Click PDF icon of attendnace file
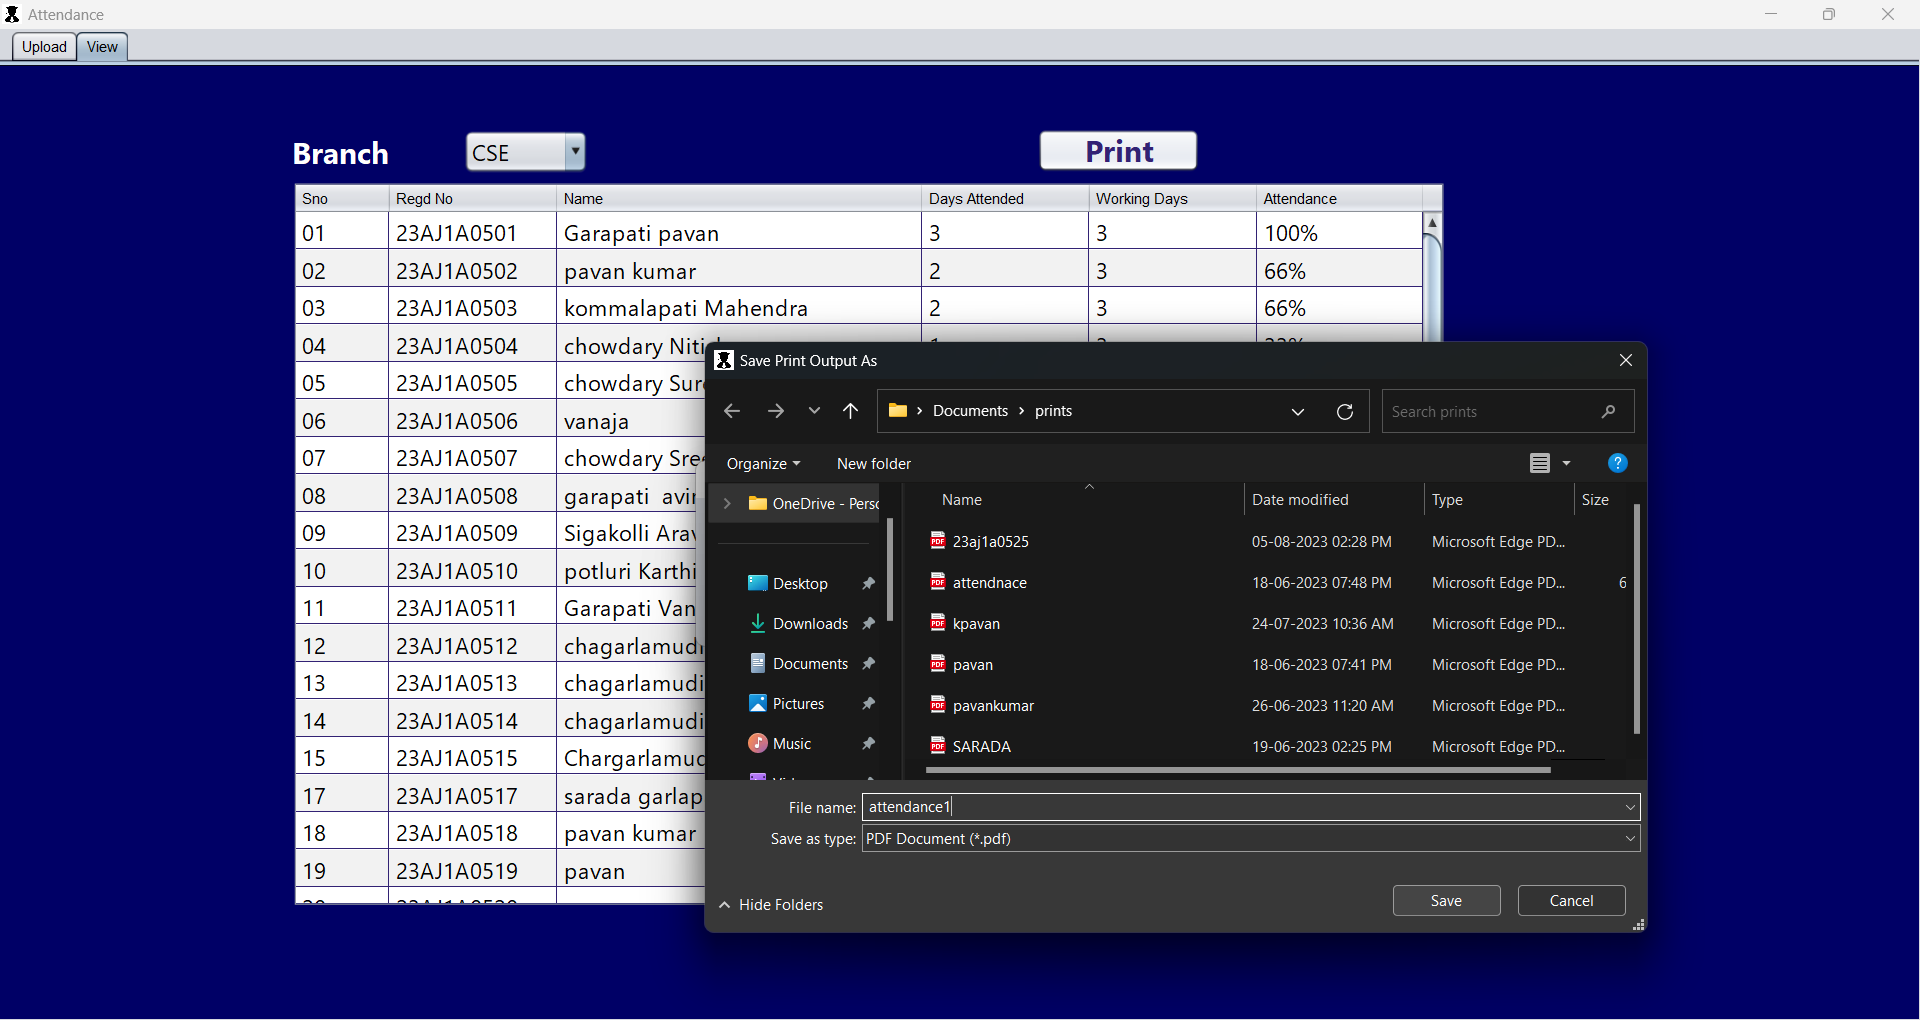The image size is (1920, 1020). (938, 582)
